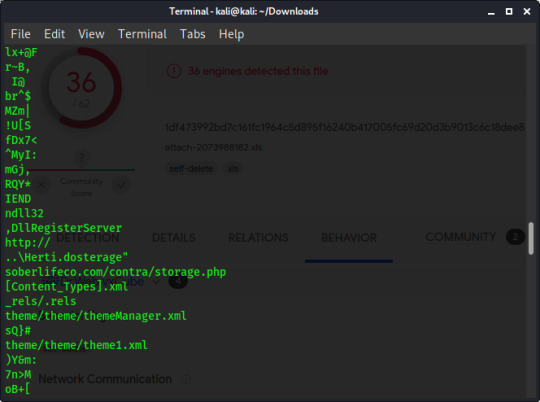Minimize the Terminal window
The image size is (540, 402).
click(x=491, y=12)
